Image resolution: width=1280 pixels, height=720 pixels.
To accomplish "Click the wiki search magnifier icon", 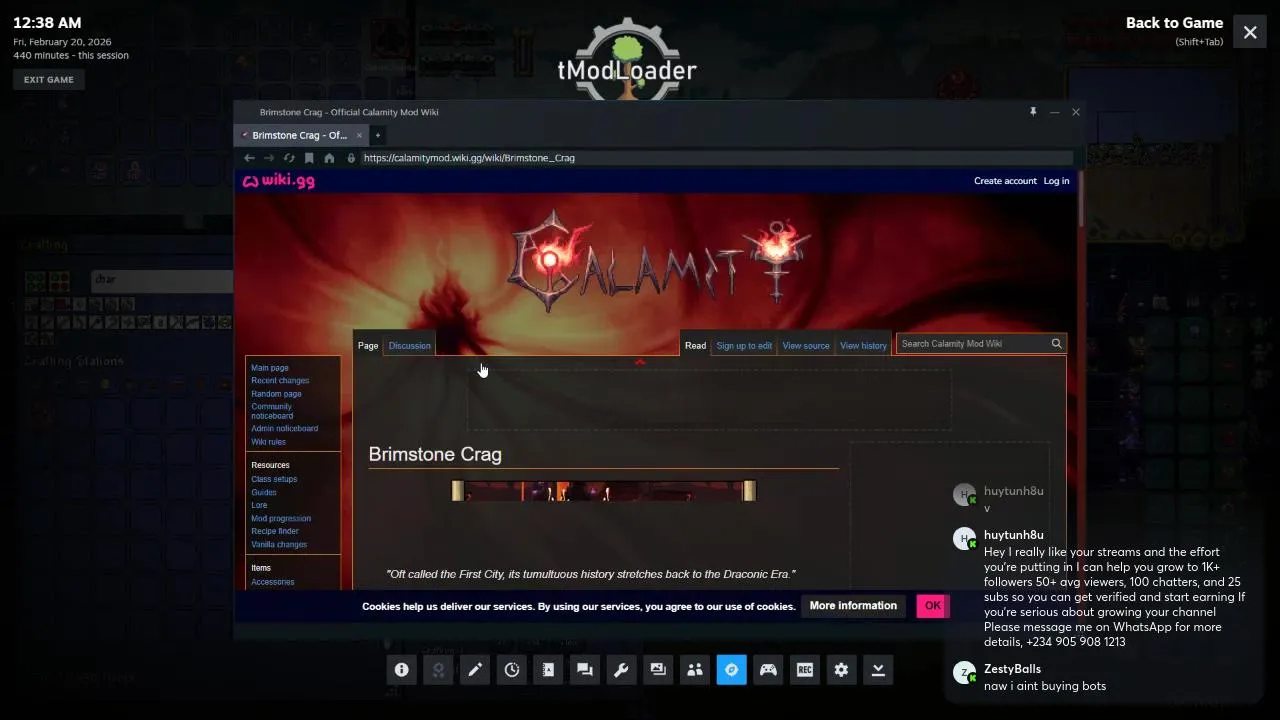I will pyautogui.click(x=1056, y=344).
